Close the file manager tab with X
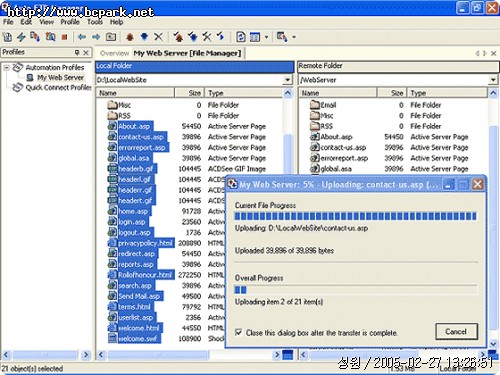 (x=494, y=53)
